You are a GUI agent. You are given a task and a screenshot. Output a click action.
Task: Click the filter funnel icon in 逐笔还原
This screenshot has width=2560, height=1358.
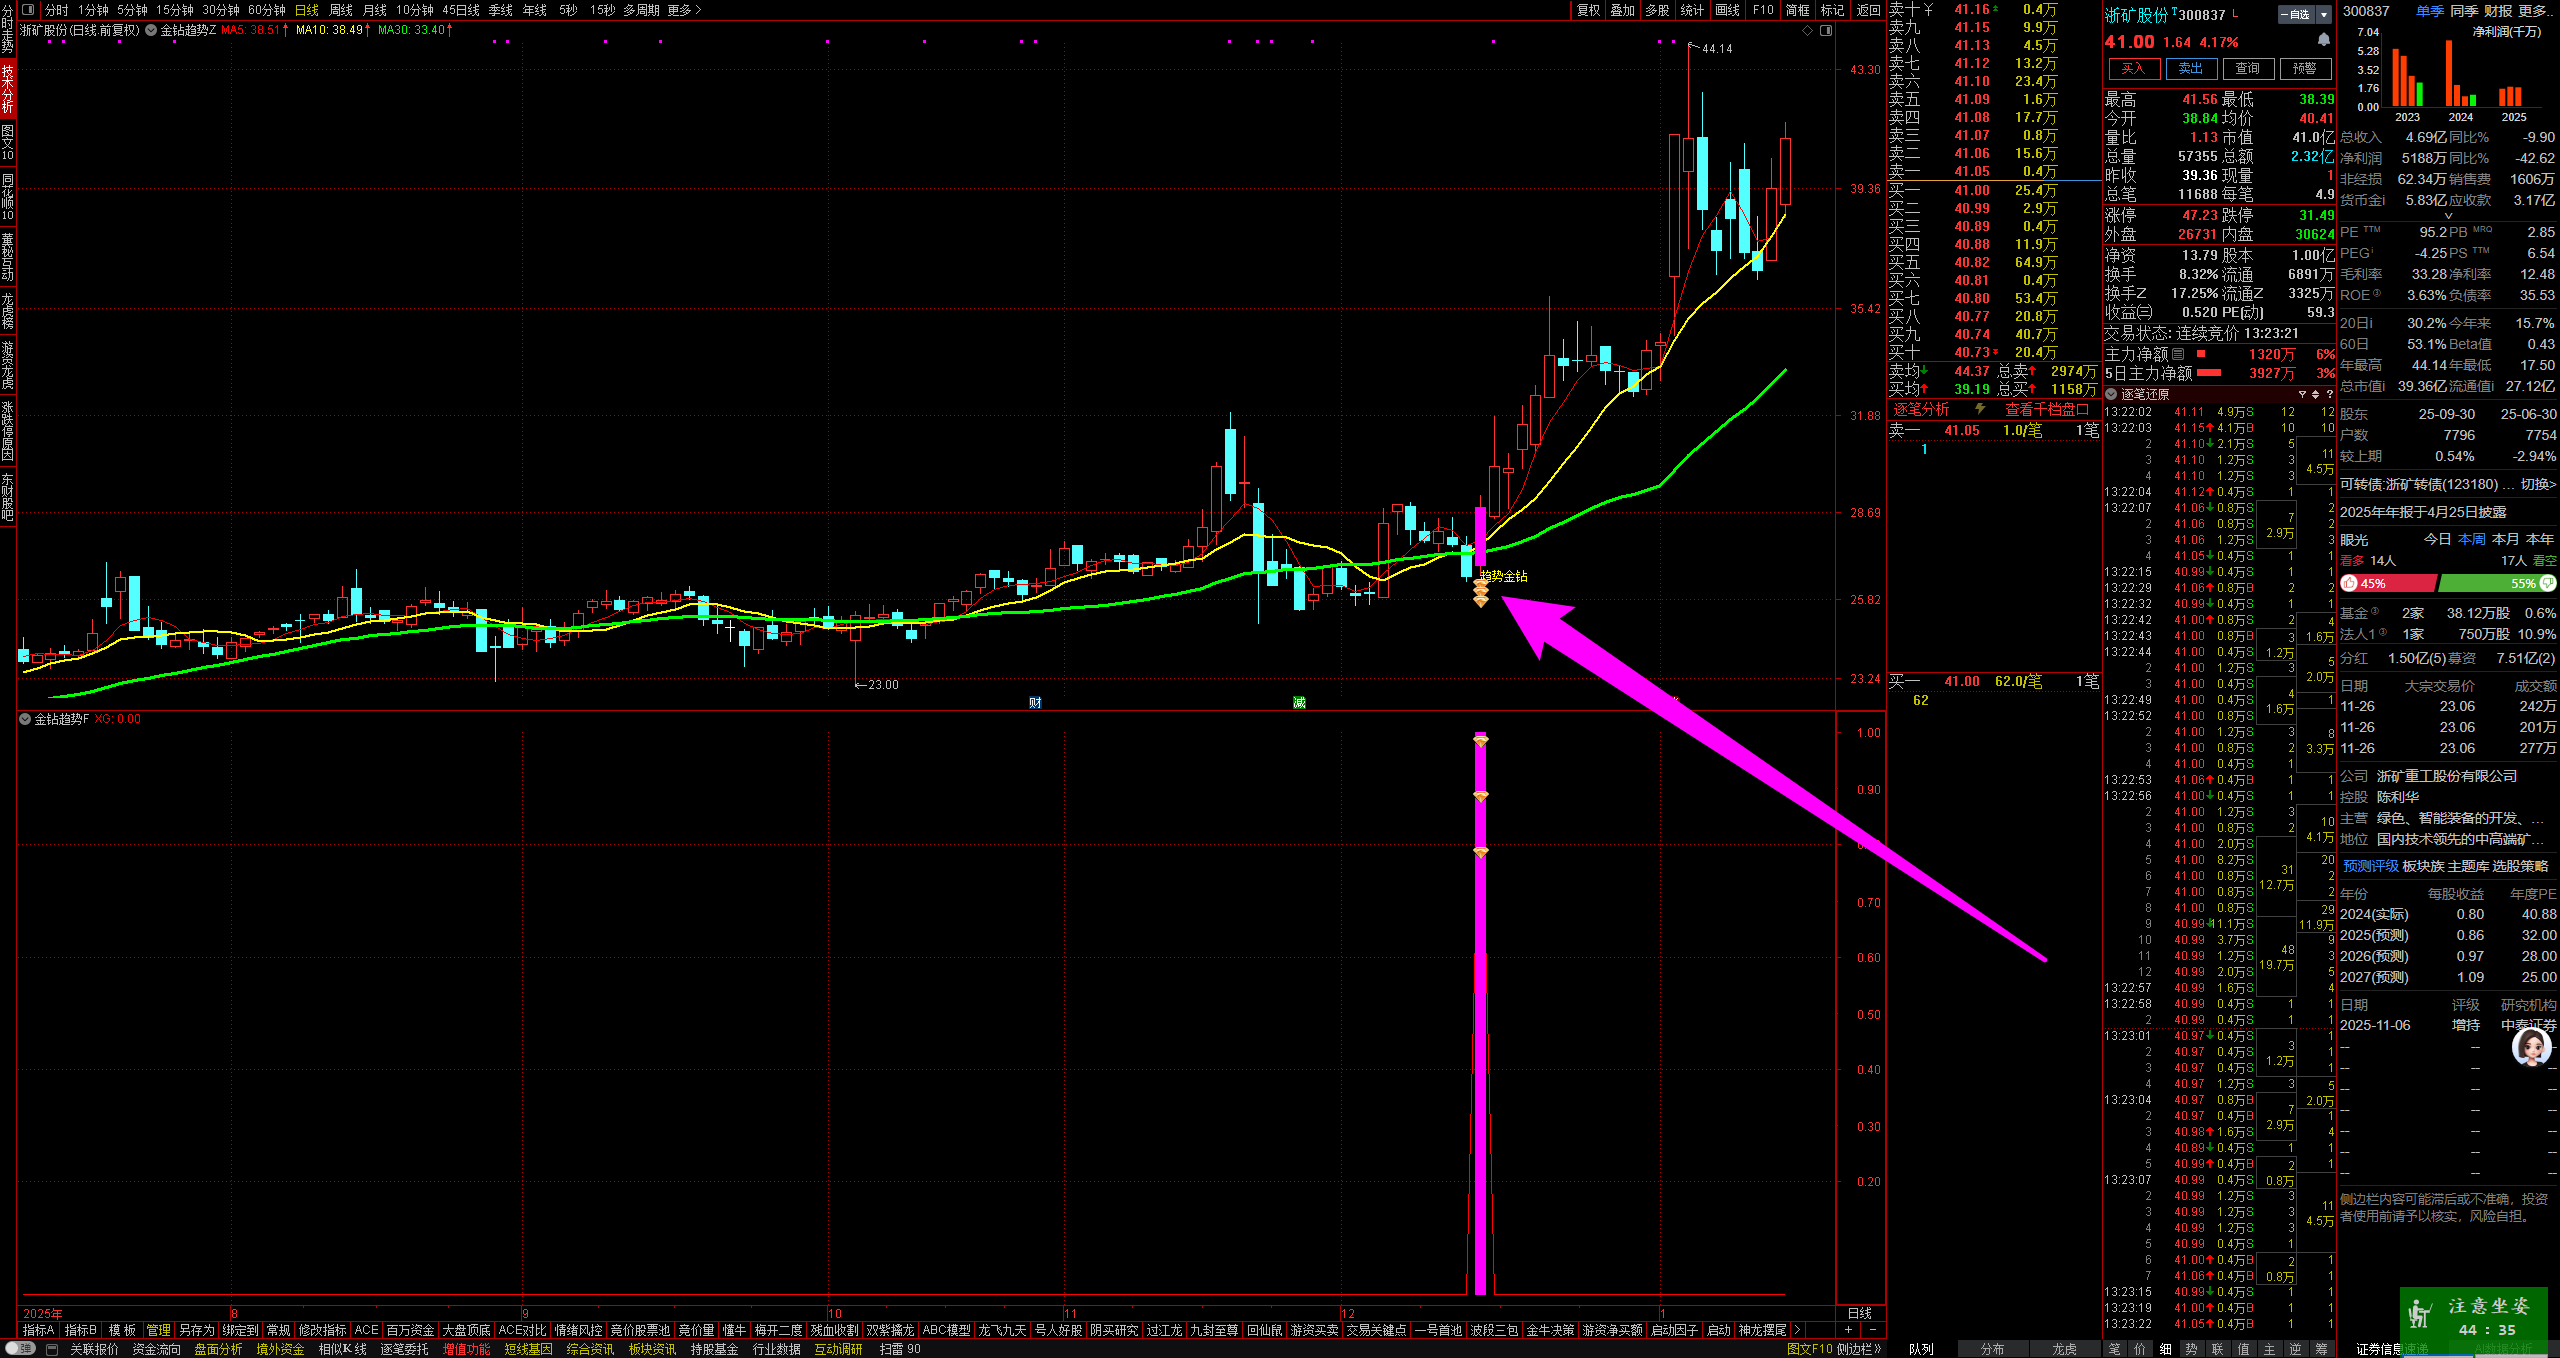pos(2302,394)
